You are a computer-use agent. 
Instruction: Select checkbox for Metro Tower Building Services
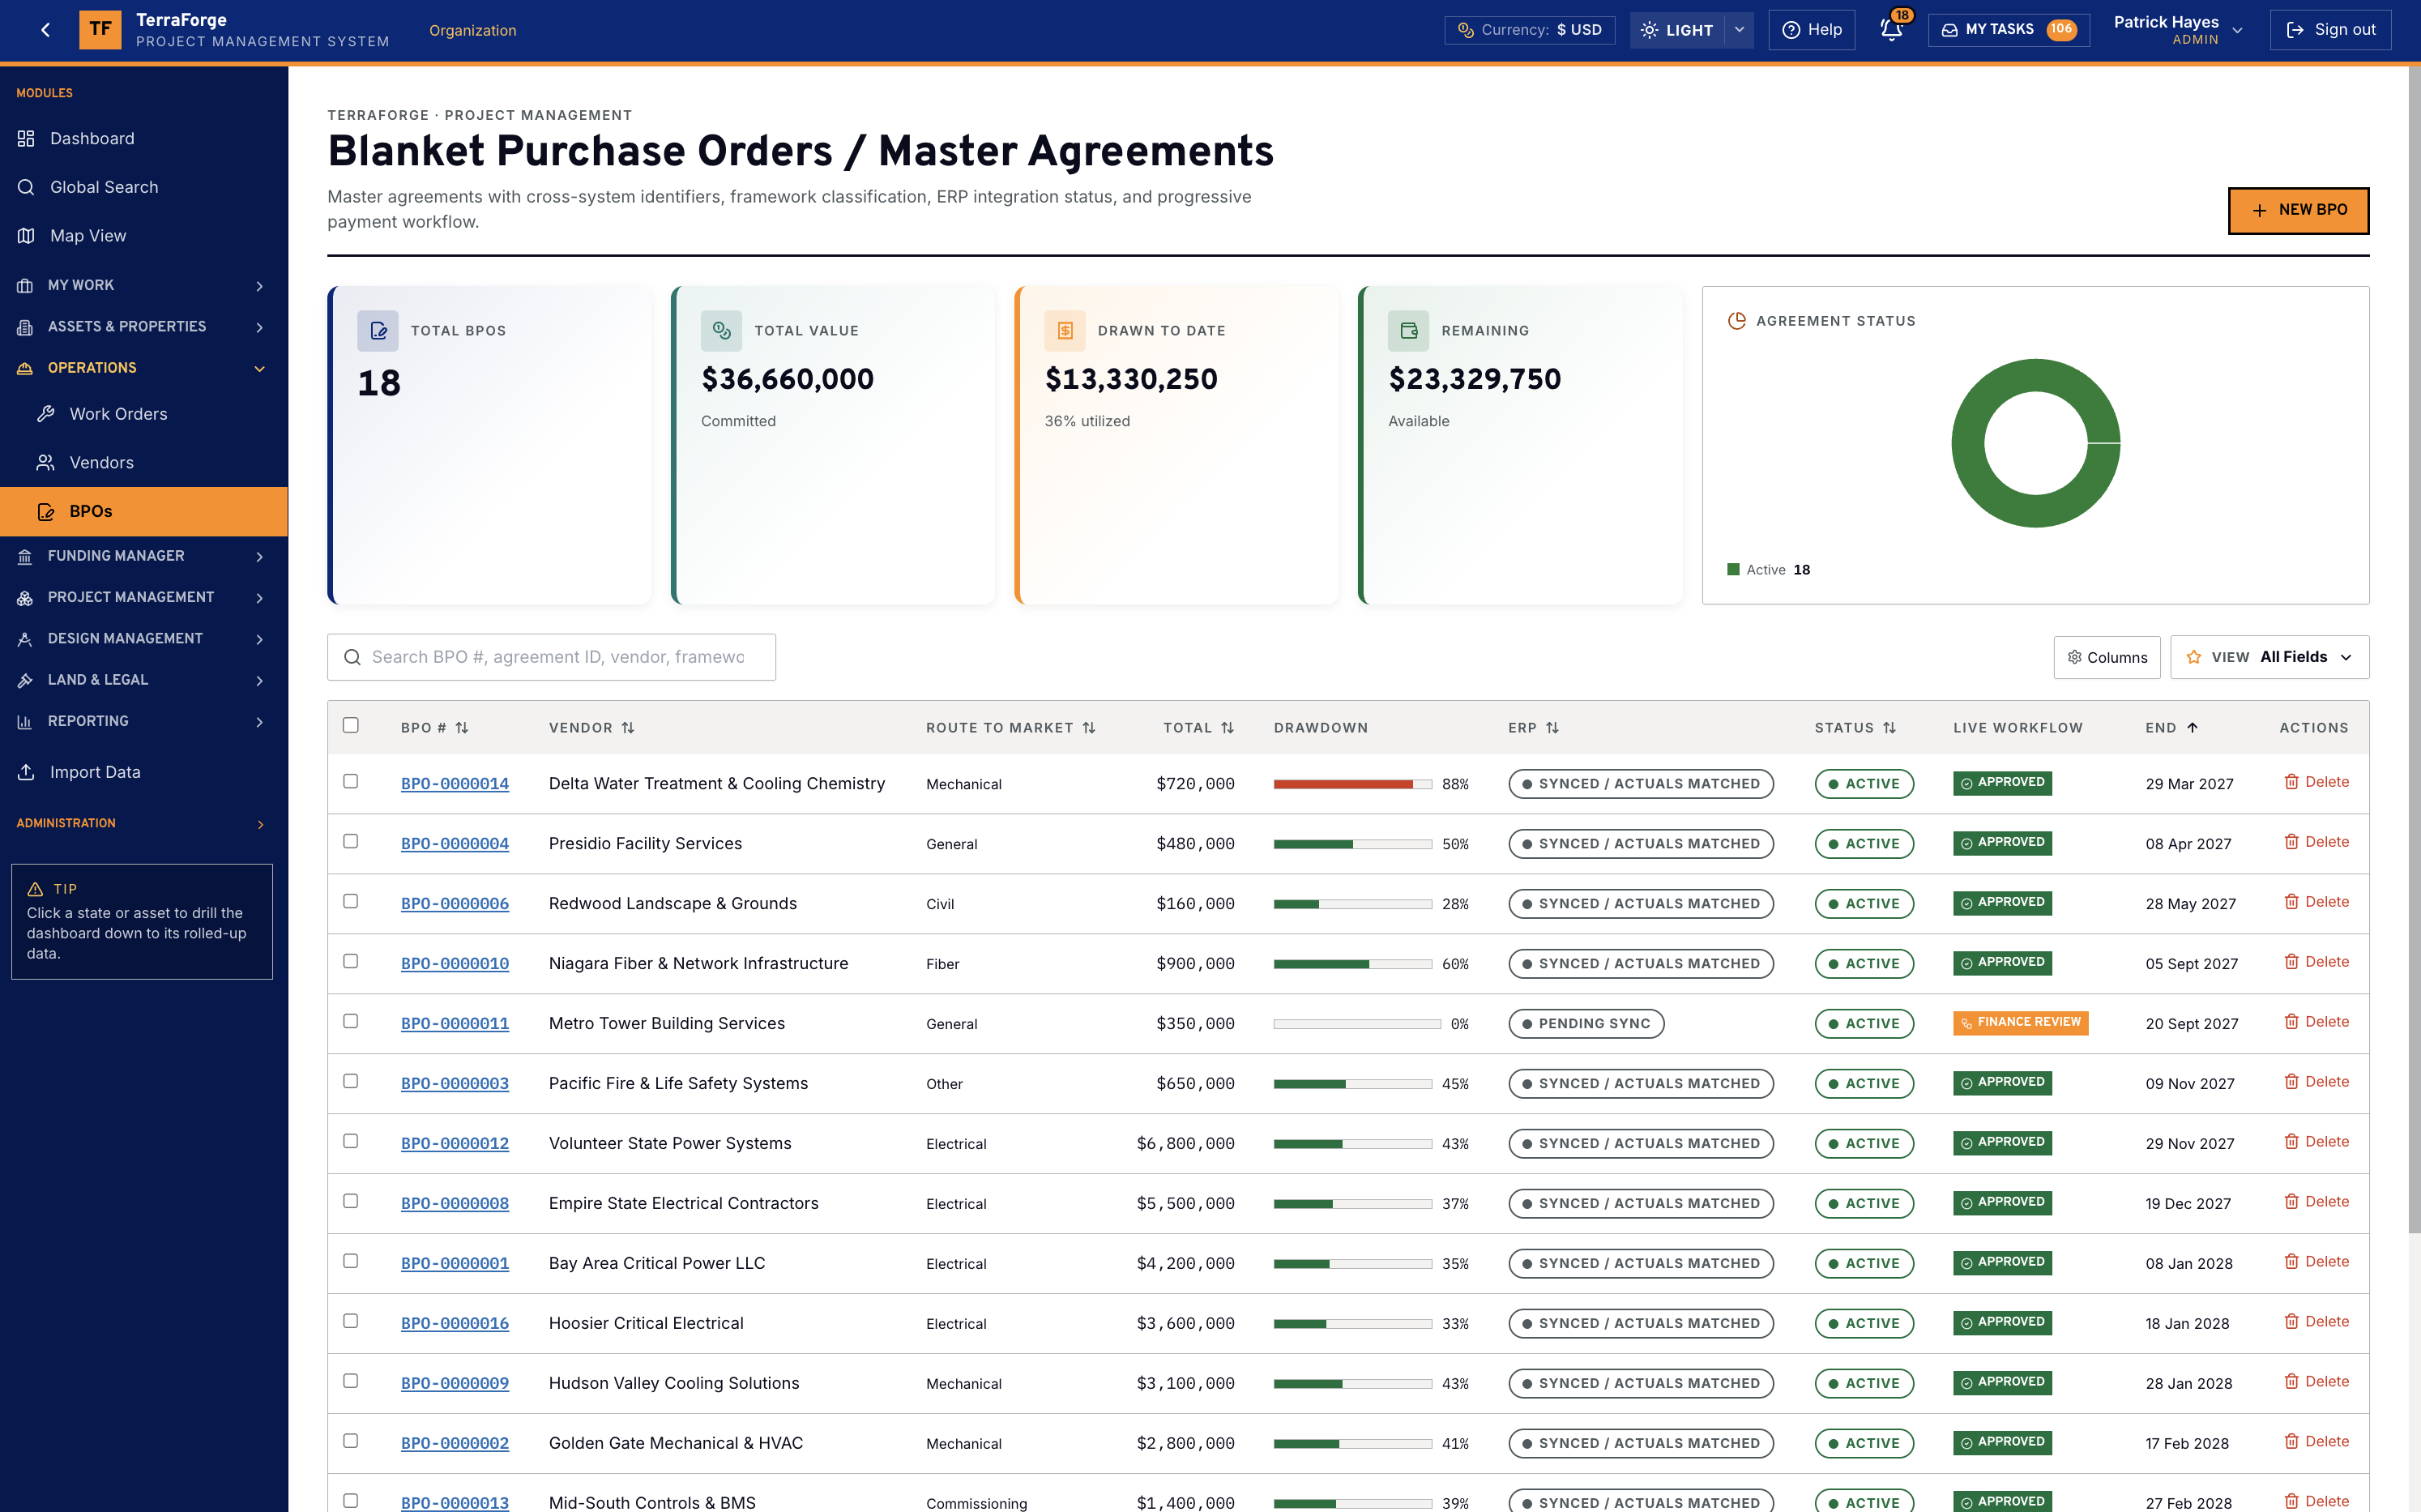click(x=351, y=1022)
